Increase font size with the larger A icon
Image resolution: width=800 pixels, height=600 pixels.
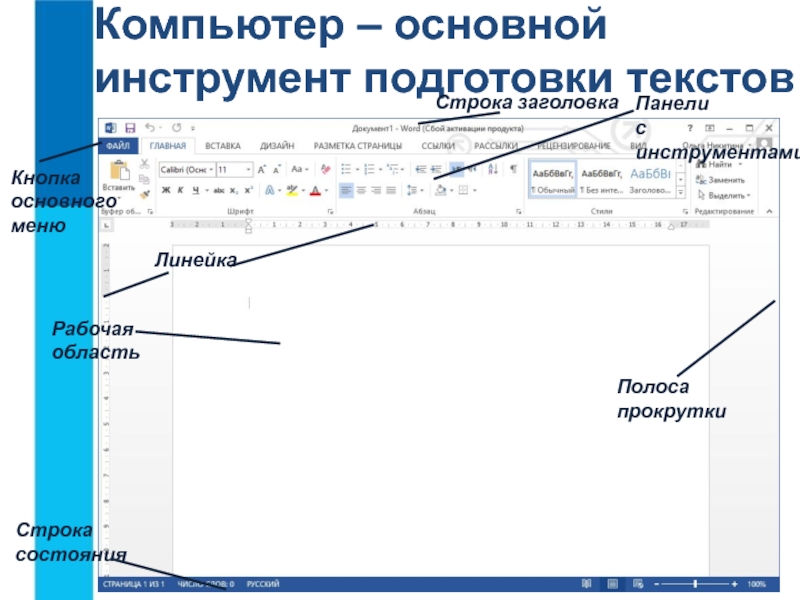(x=261, y=169)
